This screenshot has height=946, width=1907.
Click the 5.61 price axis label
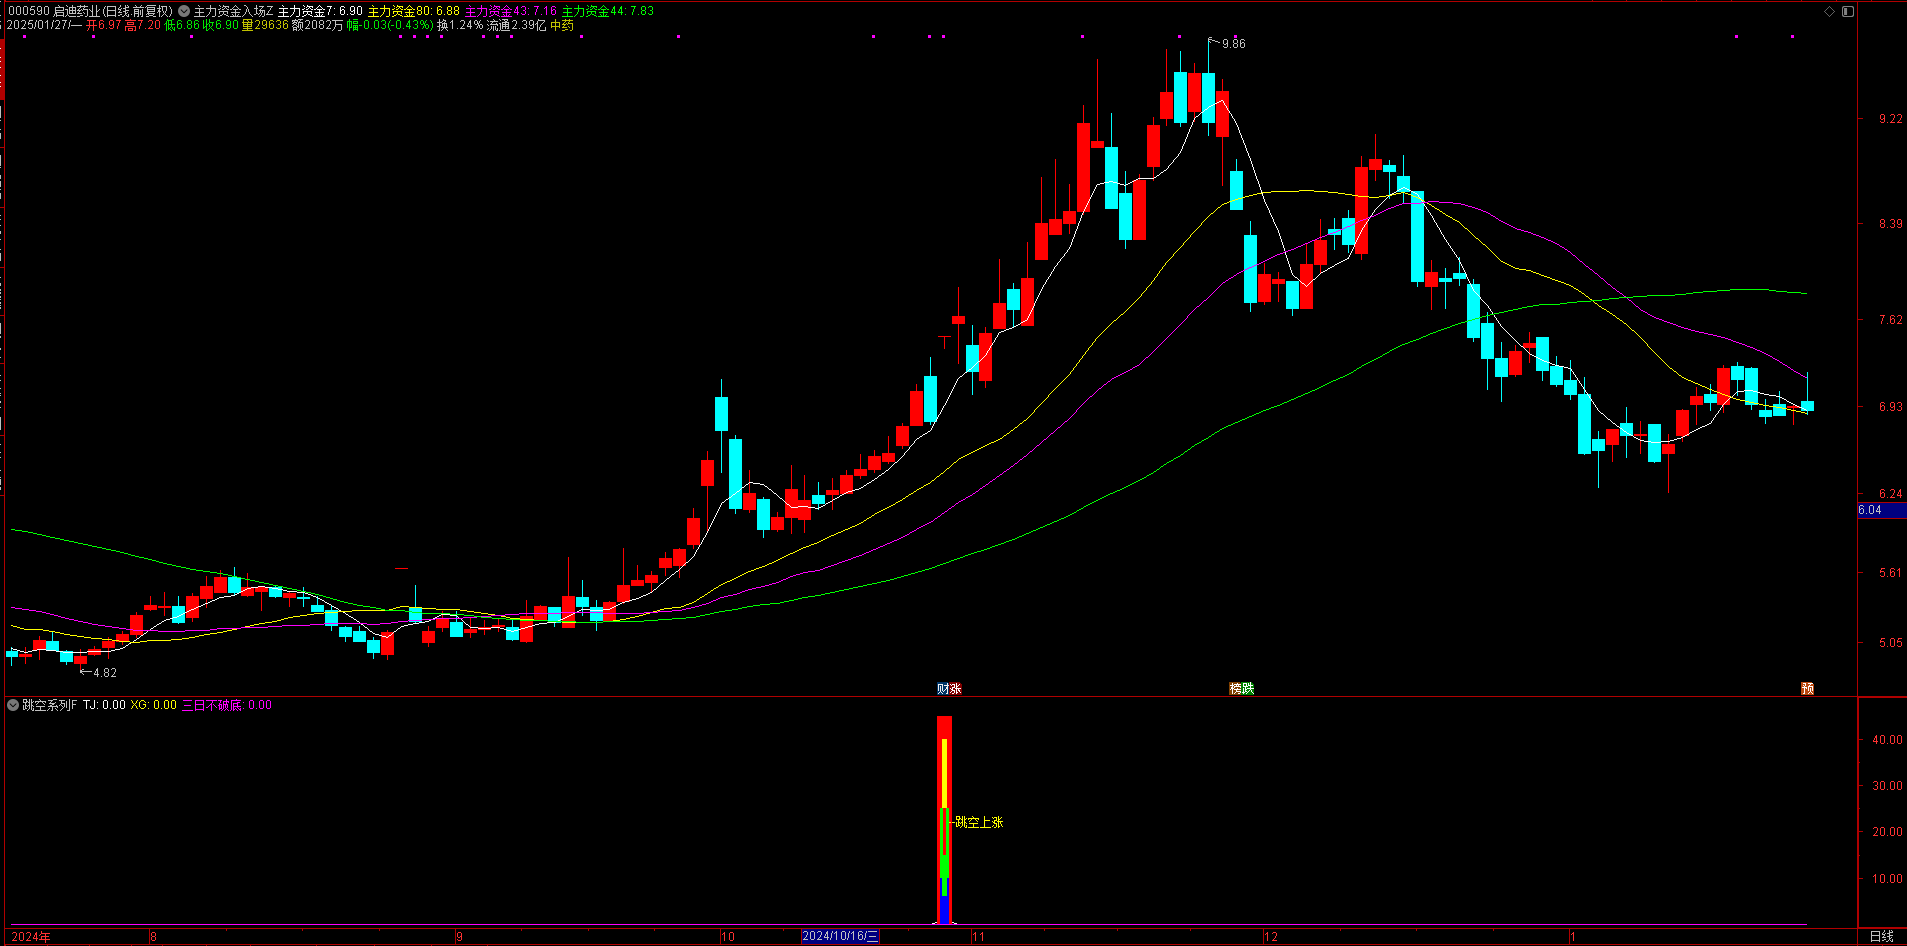click(x=1890, y=573)
